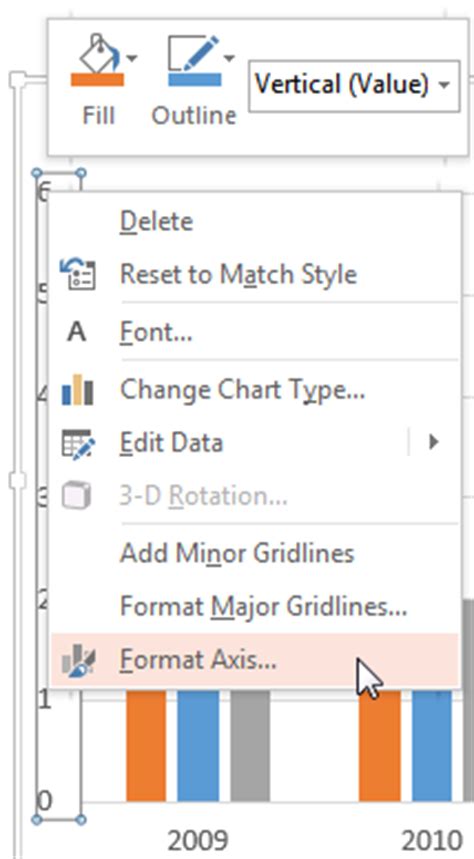Expand the Edit Data submenu arrow
This screenshot has width=474, height=859.
[433, 442]
